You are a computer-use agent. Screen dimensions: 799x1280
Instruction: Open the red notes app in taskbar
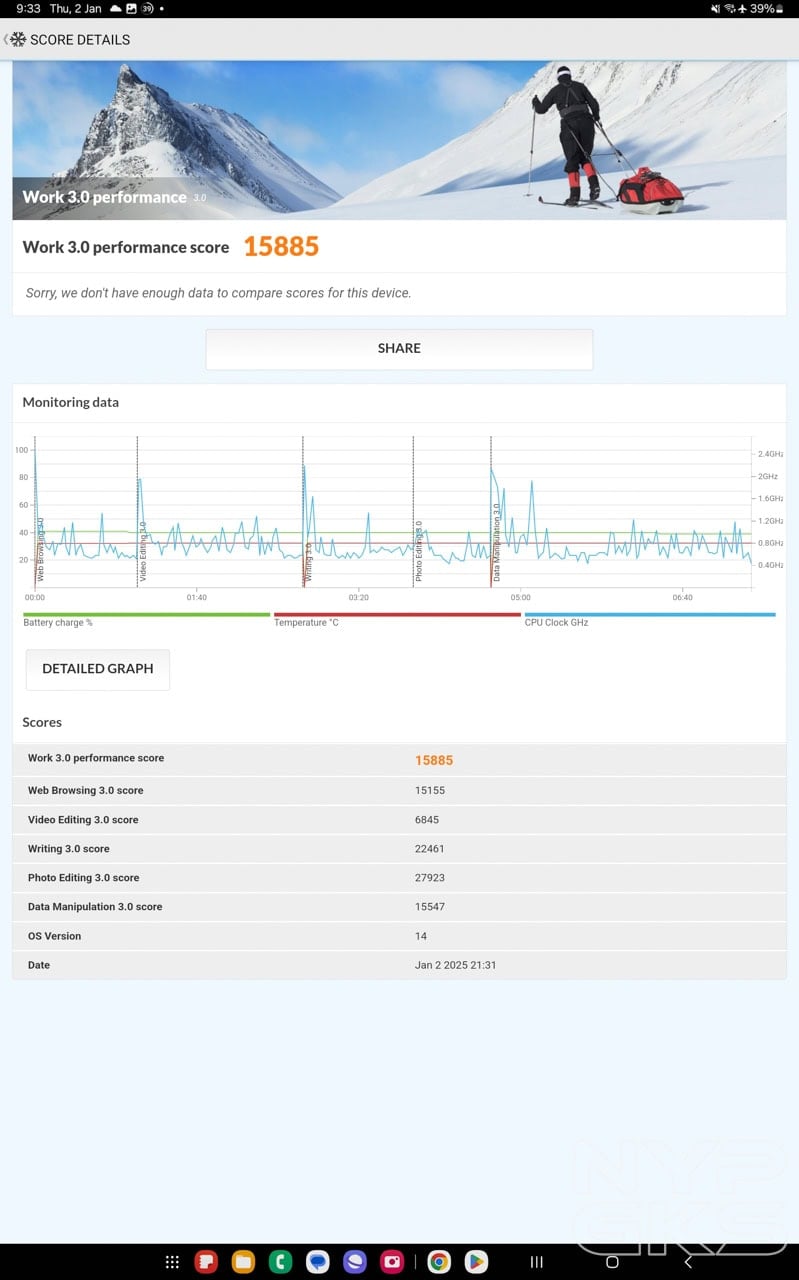point(206,1262)
